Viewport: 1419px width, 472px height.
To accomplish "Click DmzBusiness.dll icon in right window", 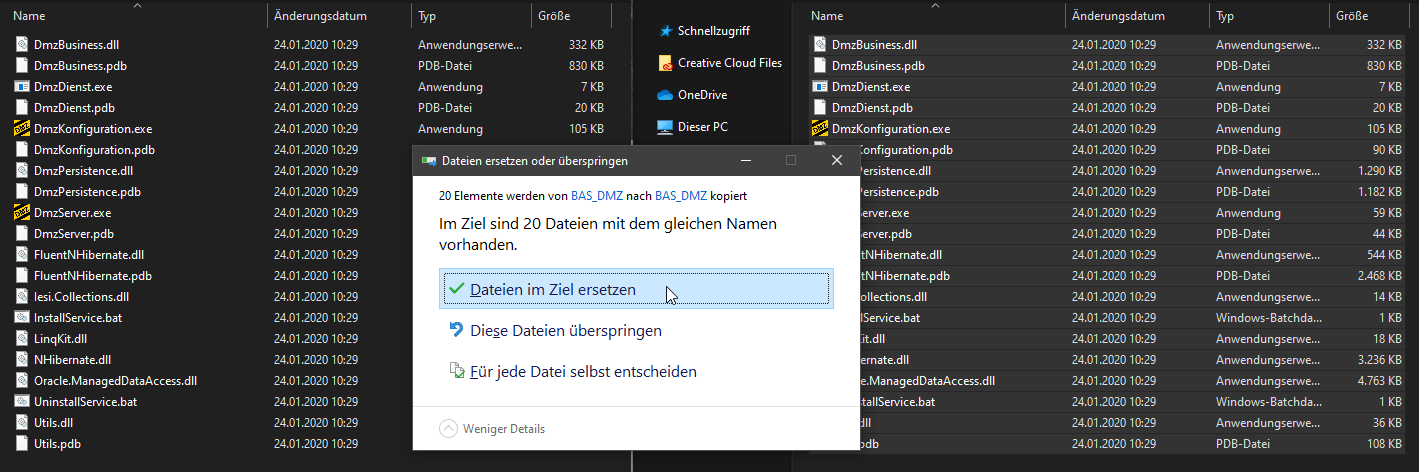I will [x=820, y=45].
